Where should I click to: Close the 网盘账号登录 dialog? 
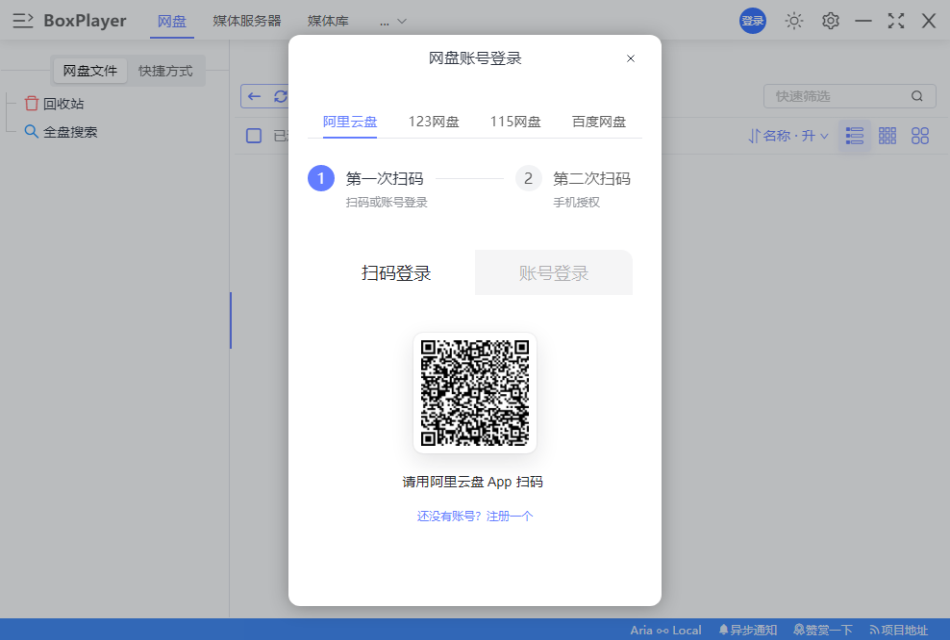pyautogui.click(x=631, y=58)
